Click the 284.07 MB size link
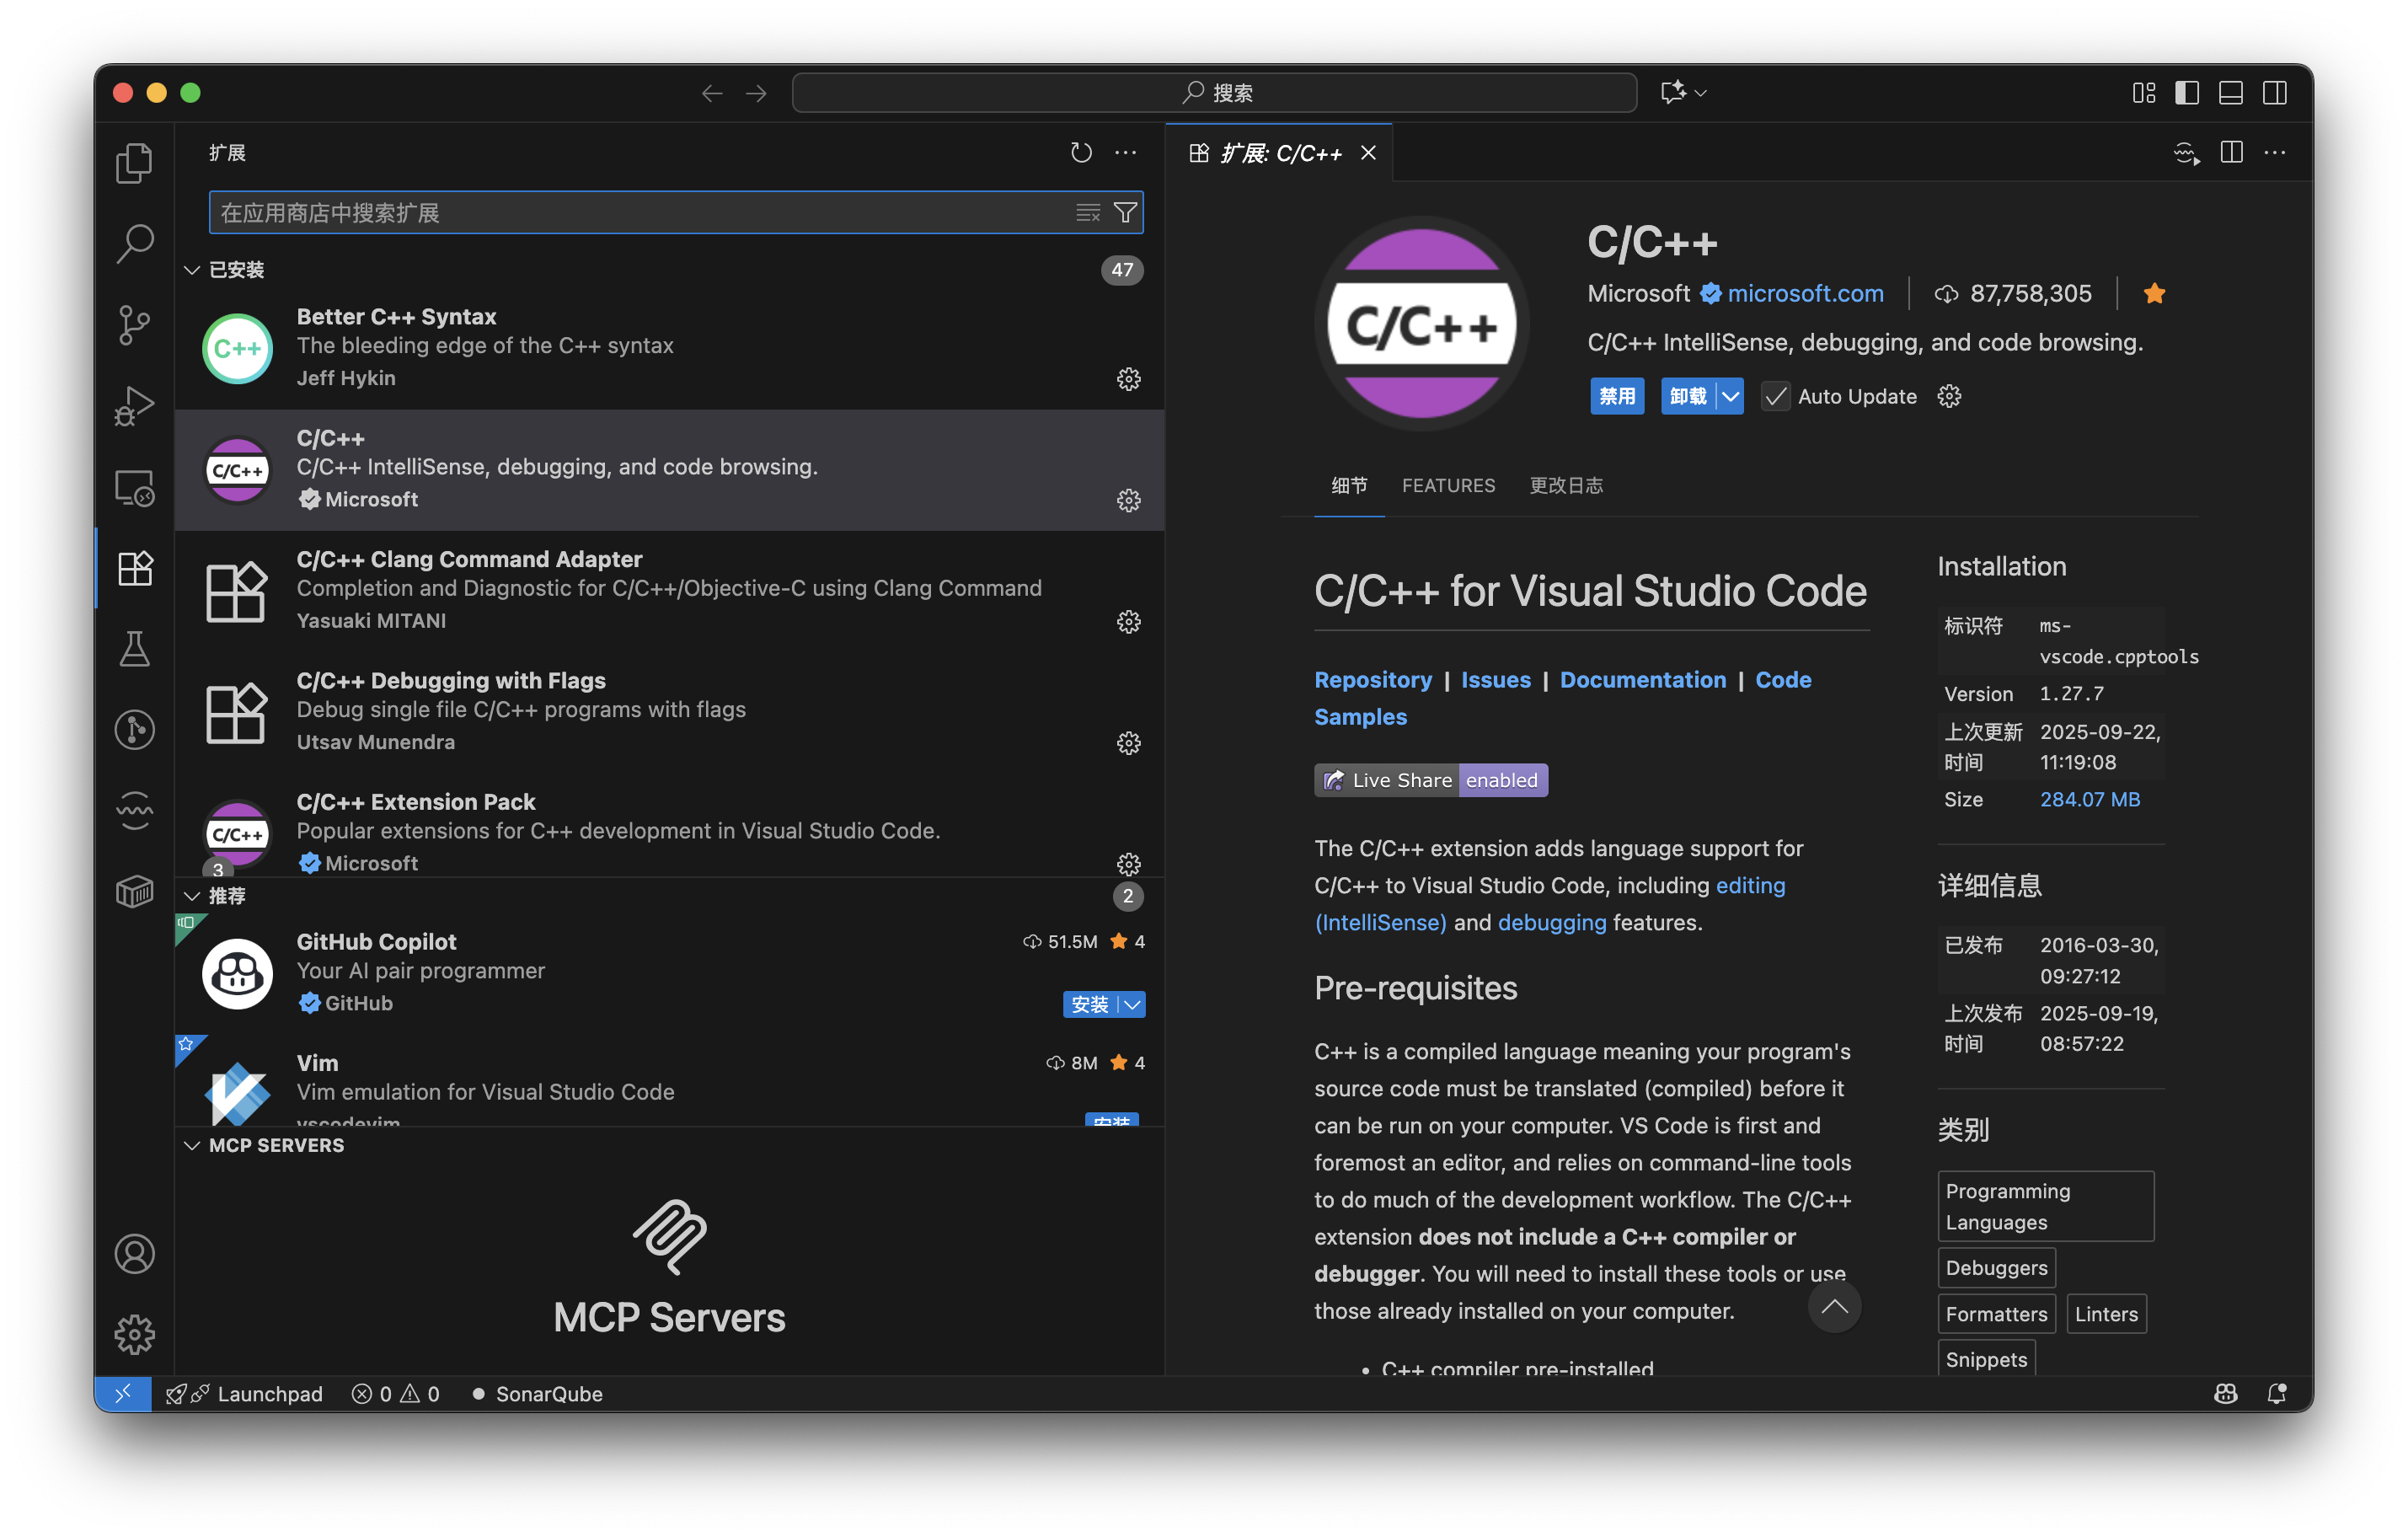Viewport: 2408px width, 1537px height. 2089,799
